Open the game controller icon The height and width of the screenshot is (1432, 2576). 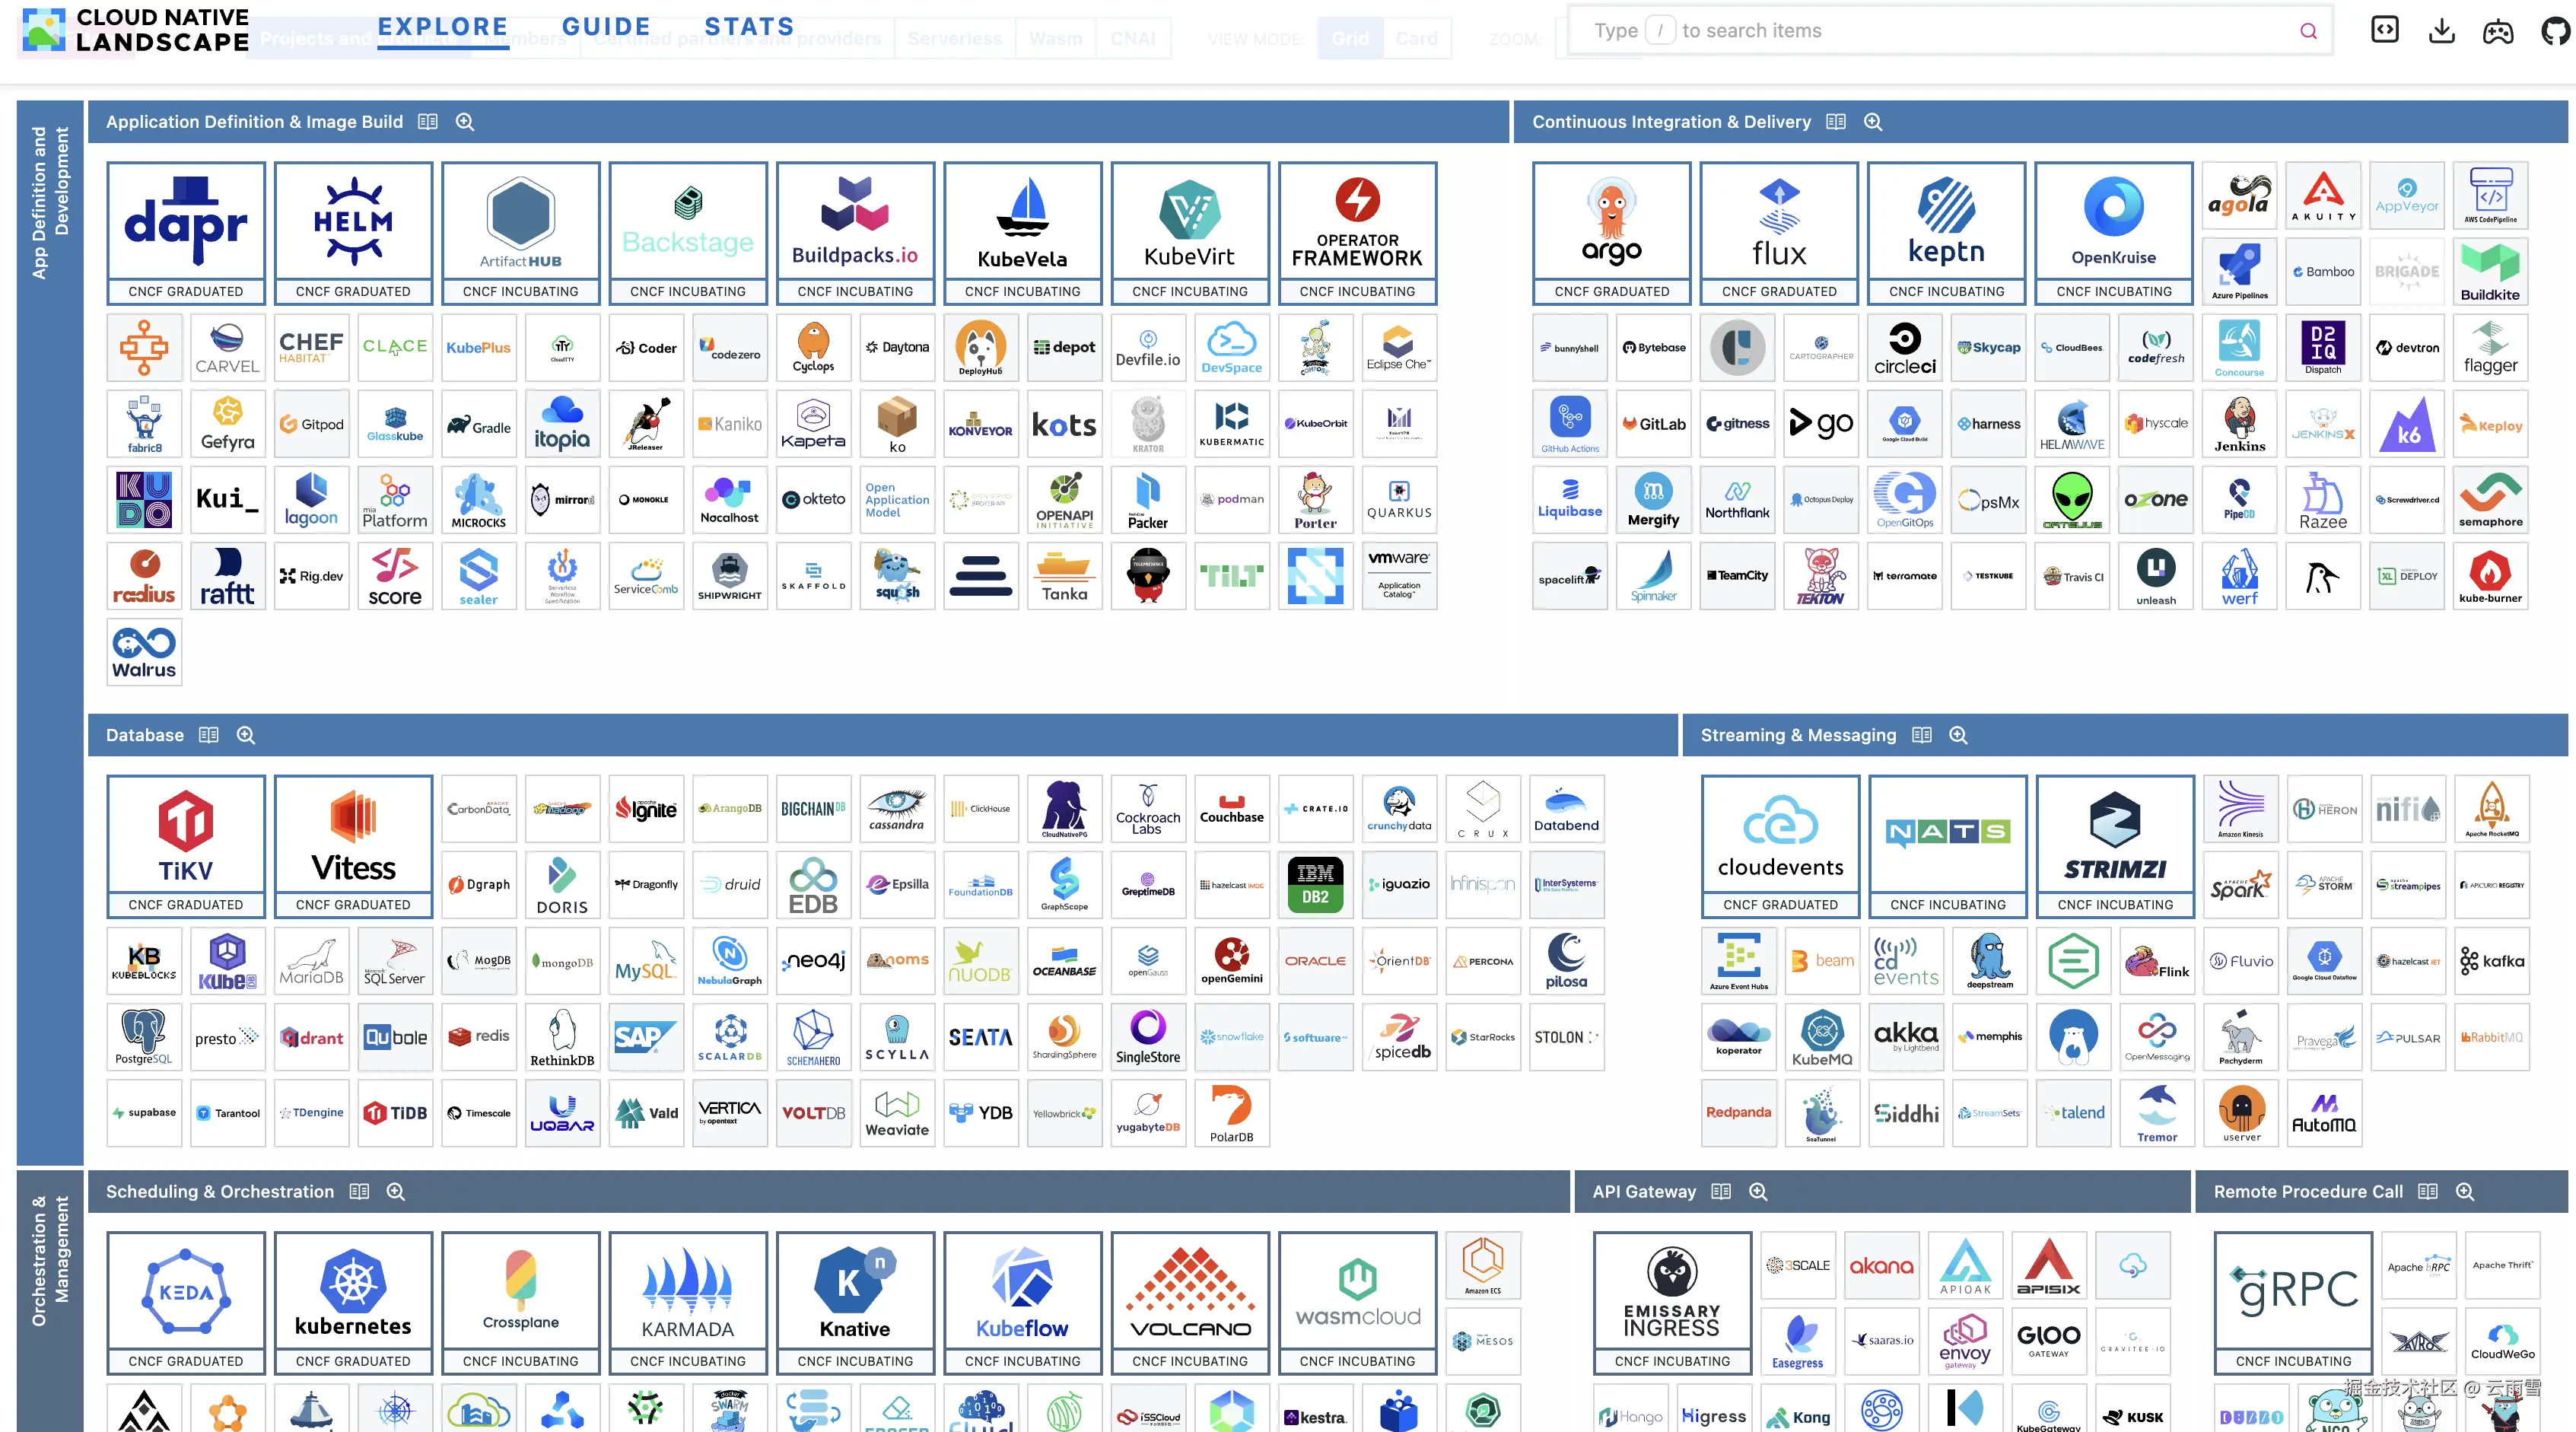click(x=2497, y=31)
